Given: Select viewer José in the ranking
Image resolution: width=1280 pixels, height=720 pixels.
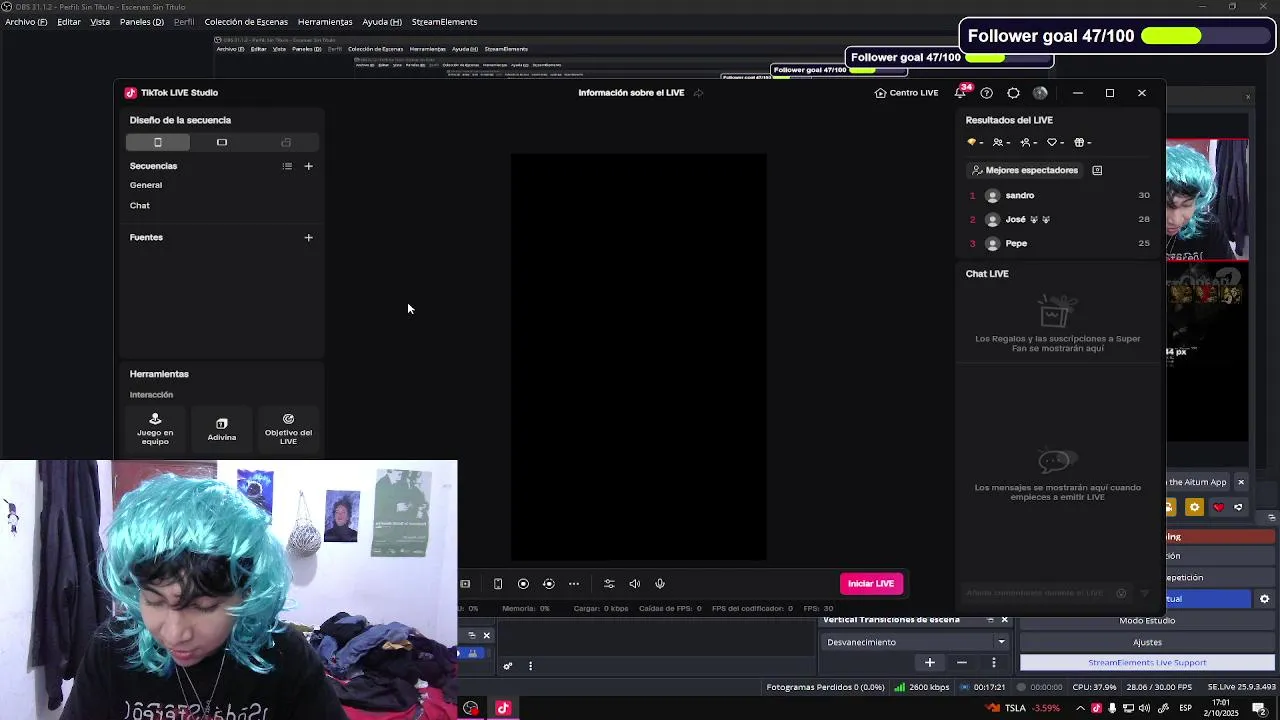Looking at the screenshot, I should (1060, 219).
